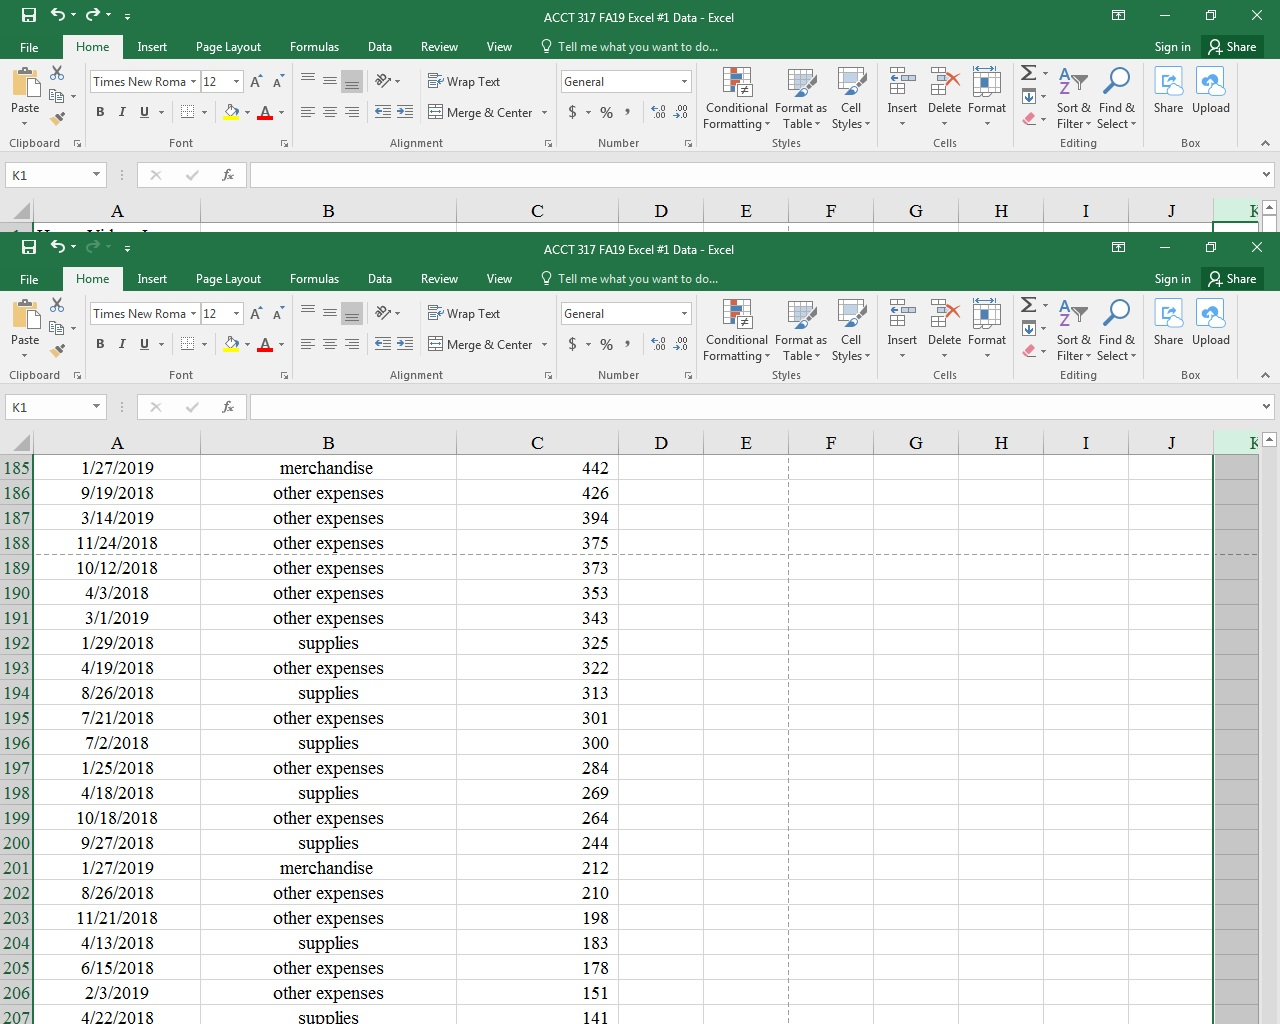
Task: Expand formula bar in front window
Action: 1267,407
